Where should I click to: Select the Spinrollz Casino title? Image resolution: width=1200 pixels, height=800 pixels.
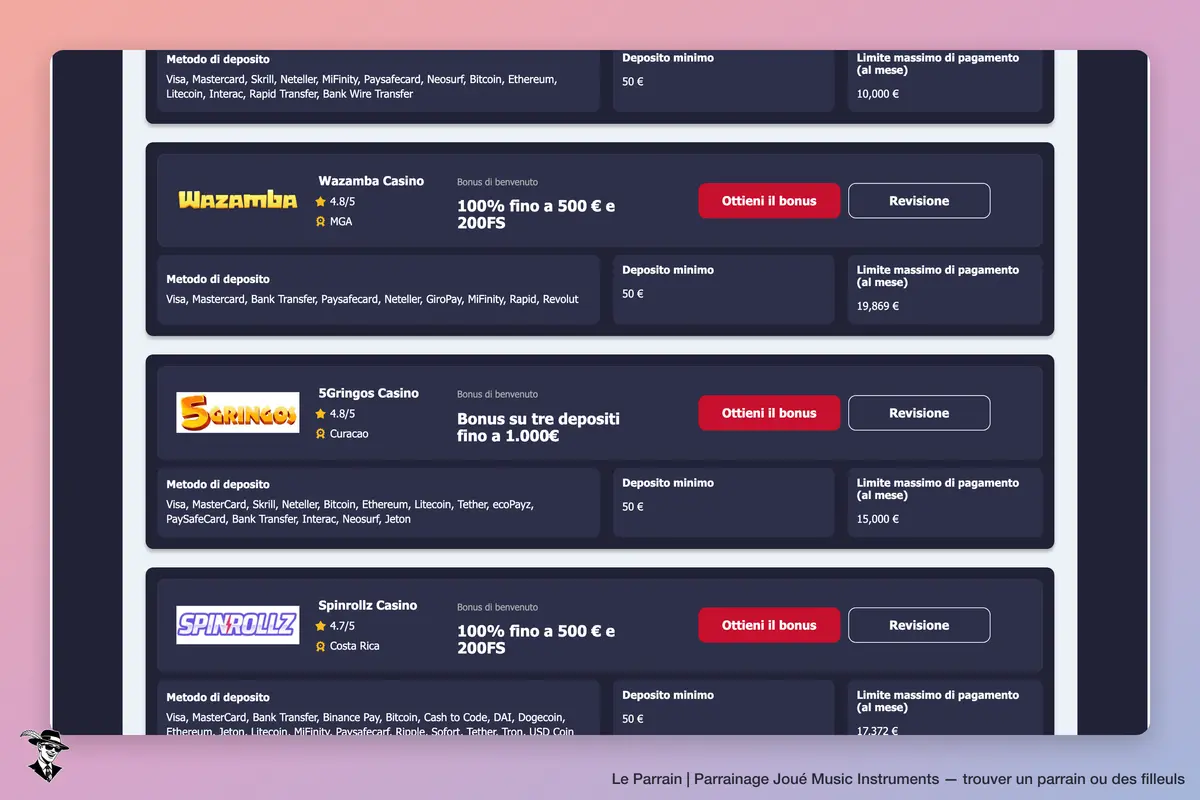[x=368, y=605]
